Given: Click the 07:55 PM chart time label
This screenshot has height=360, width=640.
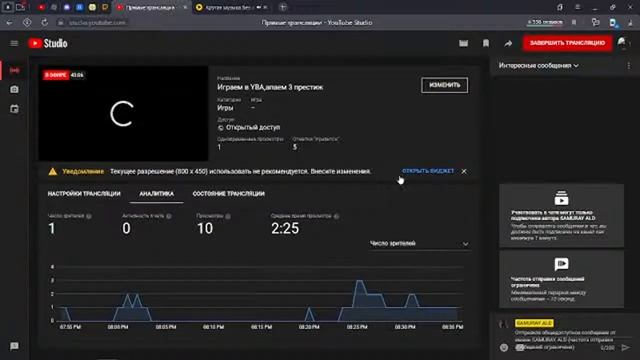Looking at the screenshot, I should click(x=70, y=327).
